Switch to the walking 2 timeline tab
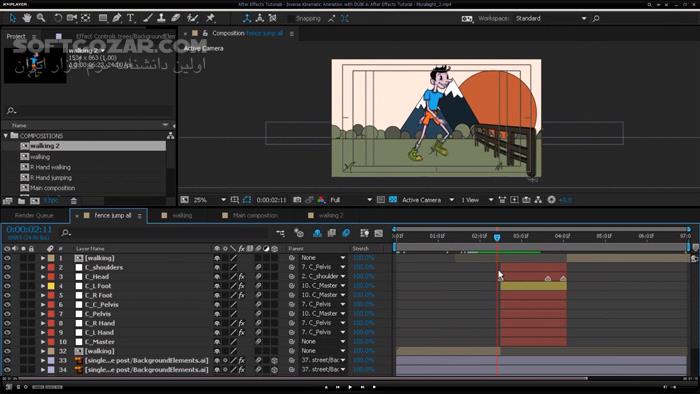Viewport: 700px width, 394px height. coord(331,216)
